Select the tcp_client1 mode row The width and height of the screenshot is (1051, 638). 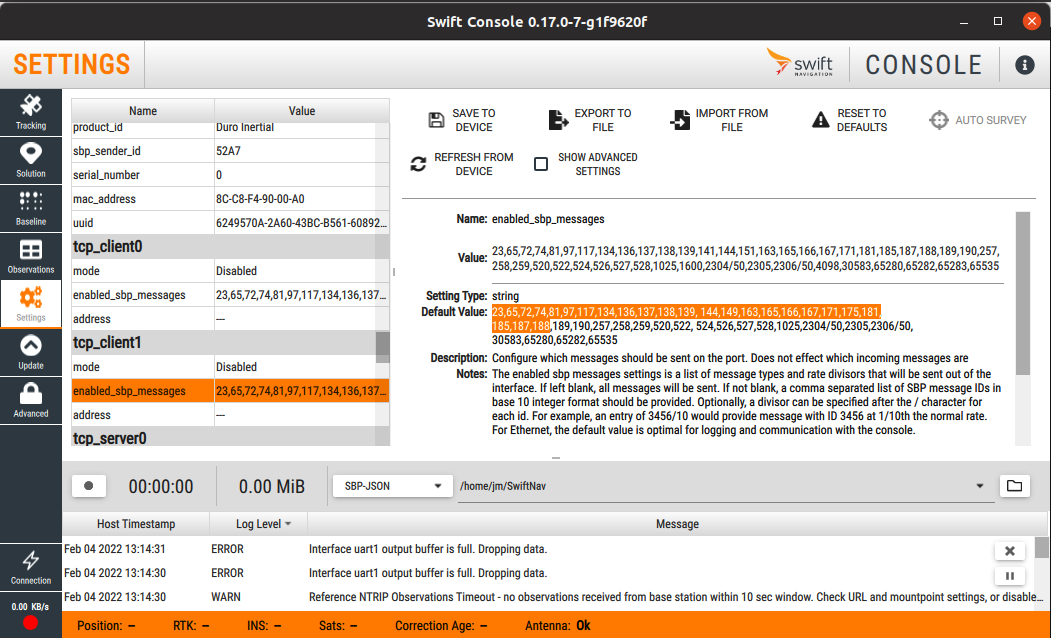230,367
